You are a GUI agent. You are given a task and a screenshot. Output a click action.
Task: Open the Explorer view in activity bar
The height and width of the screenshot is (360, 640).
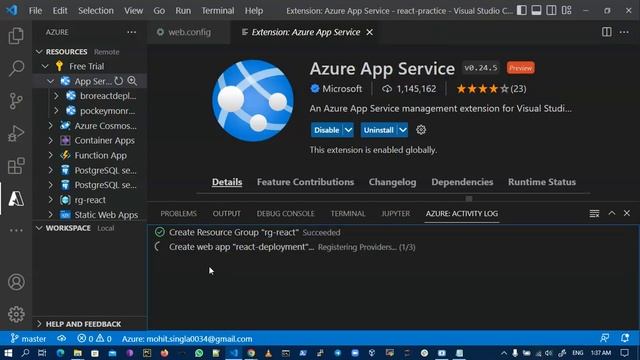tap(16, 36)
